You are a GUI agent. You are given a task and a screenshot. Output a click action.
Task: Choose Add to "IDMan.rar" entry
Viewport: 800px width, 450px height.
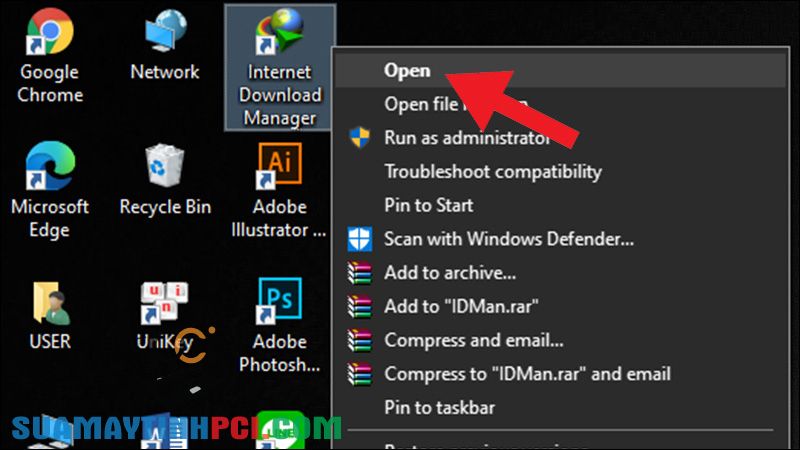461,306
